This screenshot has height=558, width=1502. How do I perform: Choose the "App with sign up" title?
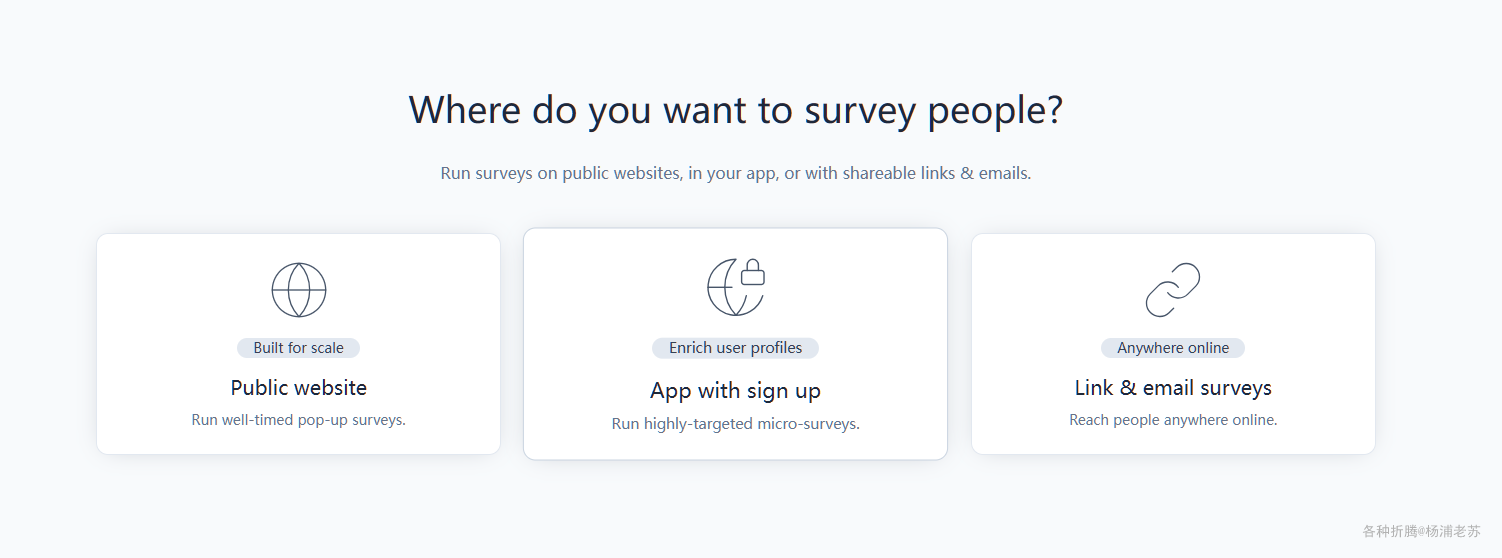[735, 391]
